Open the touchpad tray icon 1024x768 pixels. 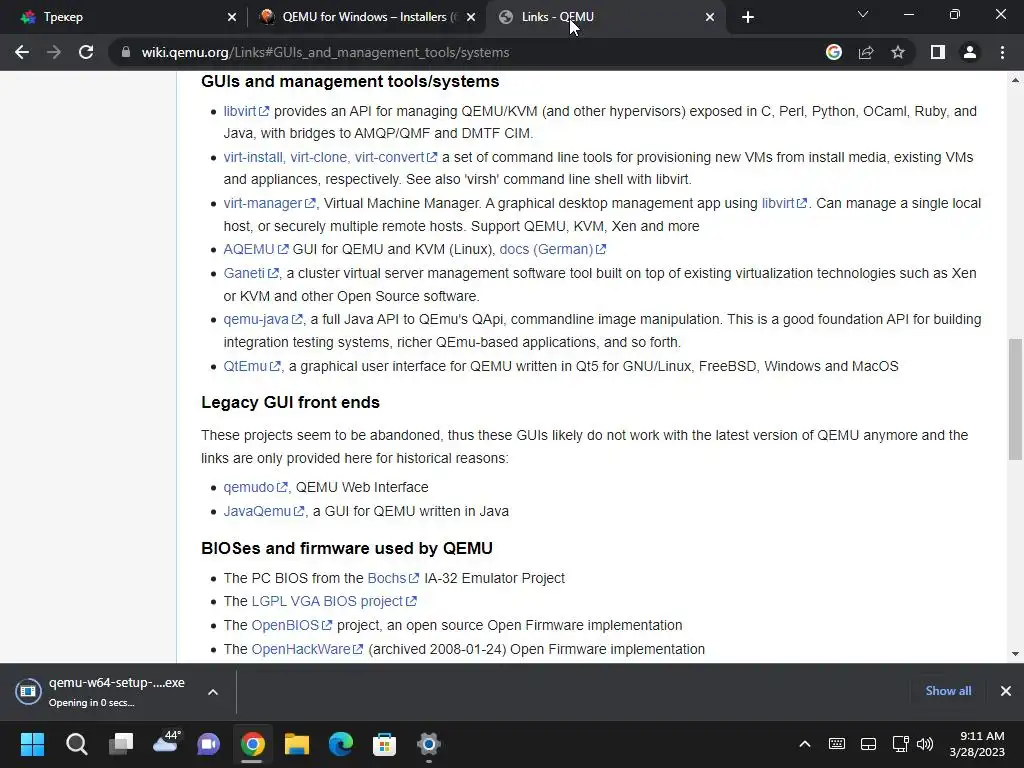pyautogui.click(x=868, y=744)
